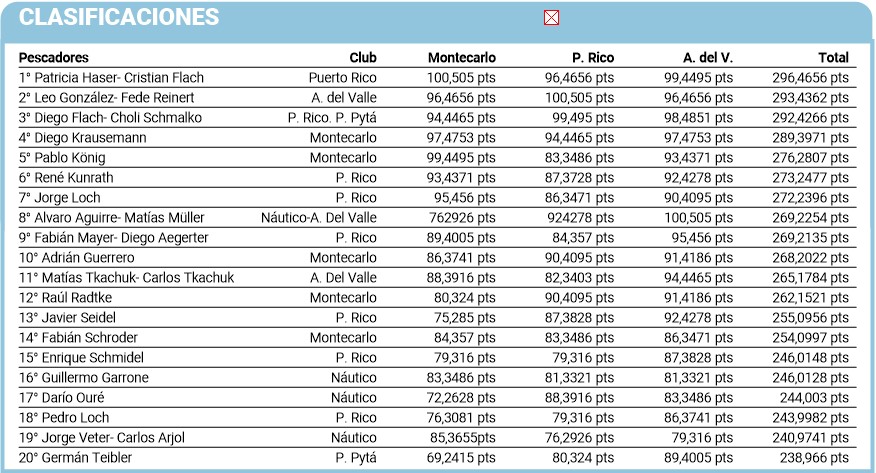Click the CLASIFICACIONES title

[x=119, y=17]
